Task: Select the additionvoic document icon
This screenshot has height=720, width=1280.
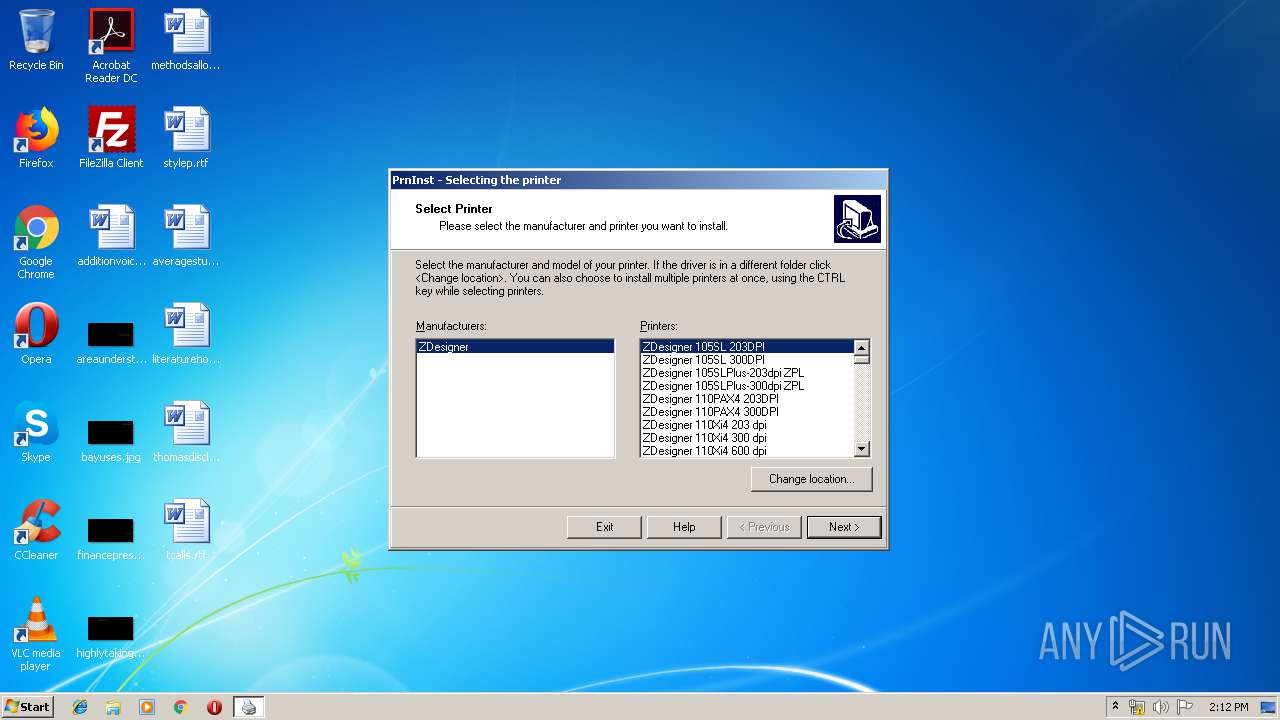Action: click(x=111, y=236)
